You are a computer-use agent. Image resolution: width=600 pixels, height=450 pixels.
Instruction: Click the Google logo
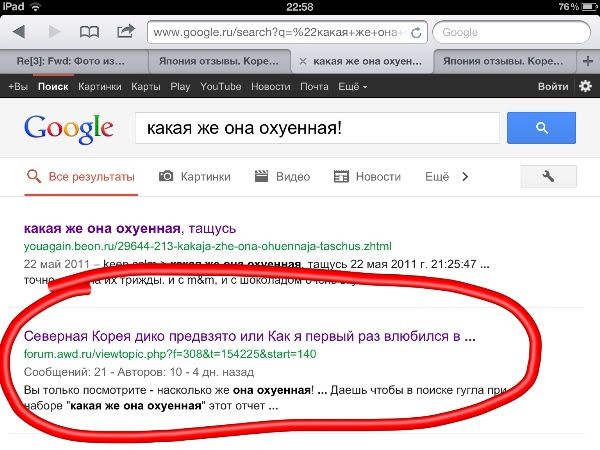68,129
